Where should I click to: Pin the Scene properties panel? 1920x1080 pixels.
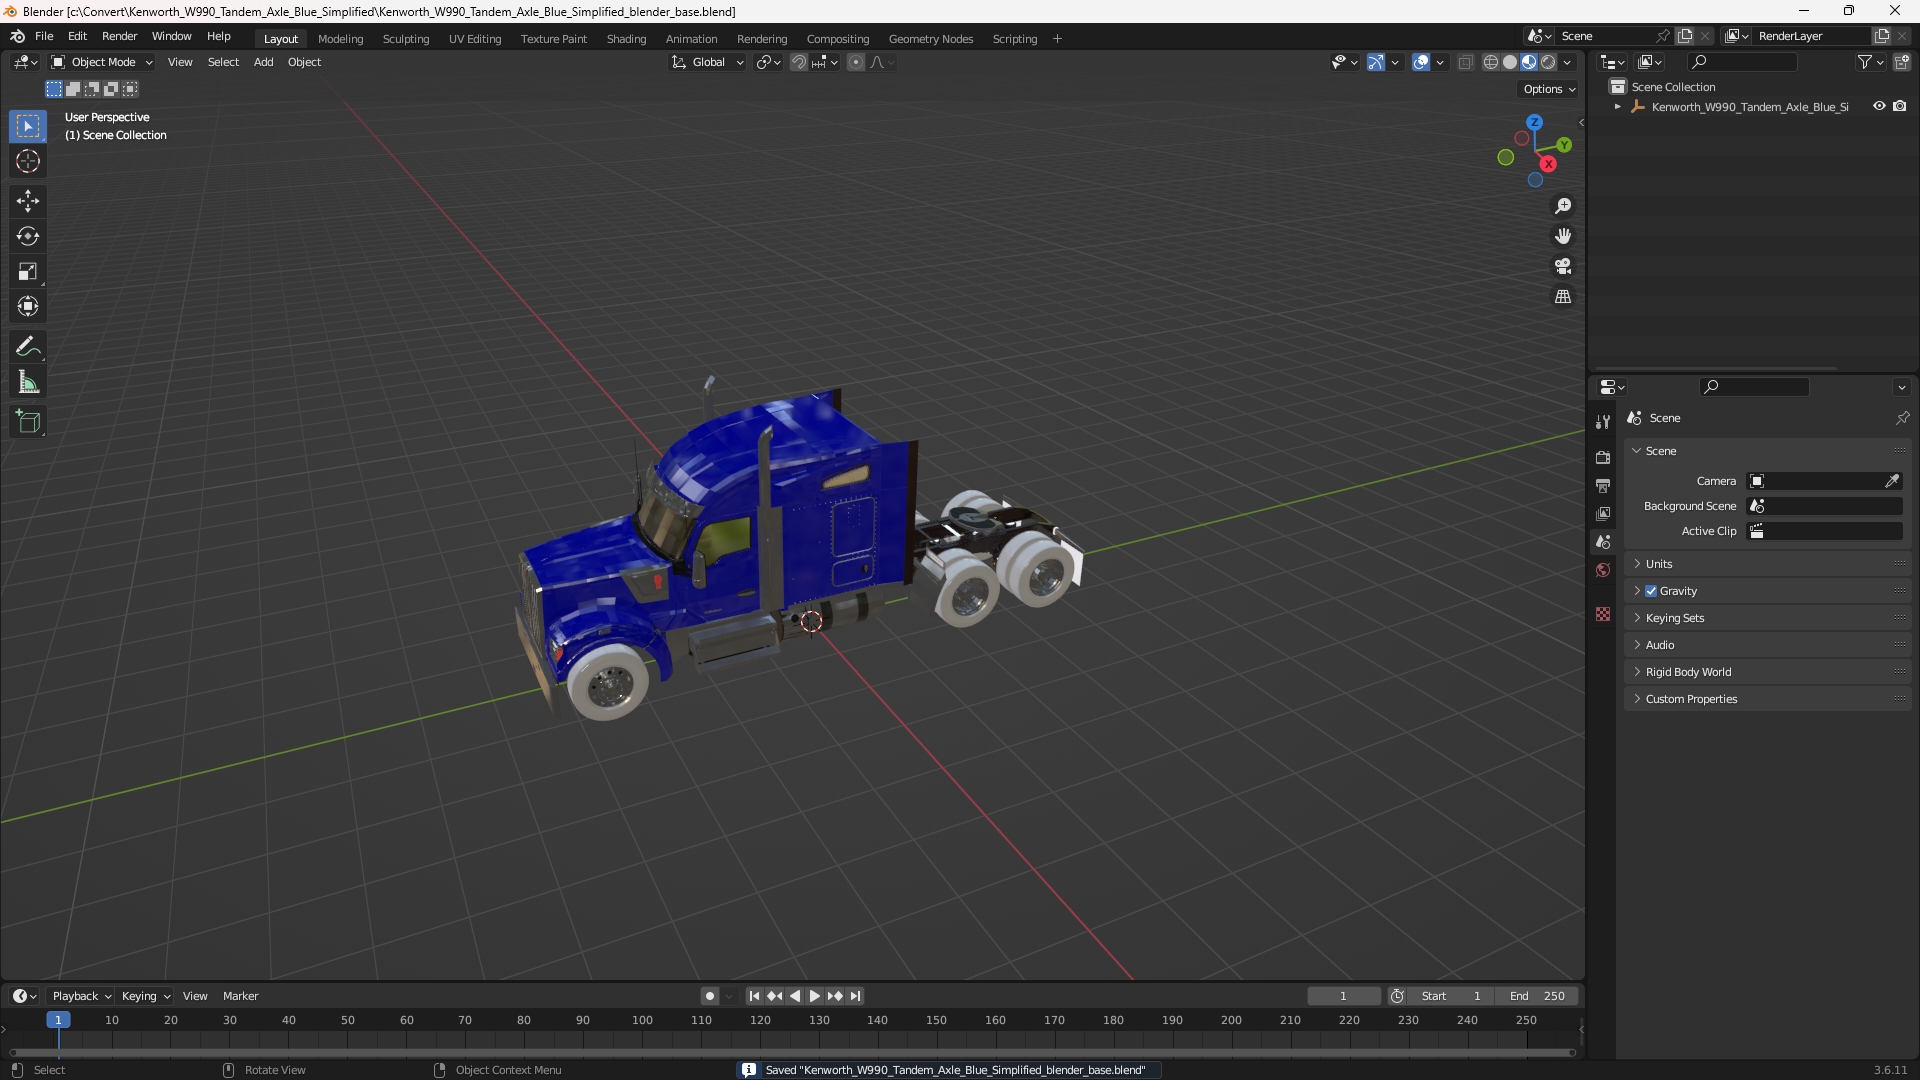coord(1902,418)
